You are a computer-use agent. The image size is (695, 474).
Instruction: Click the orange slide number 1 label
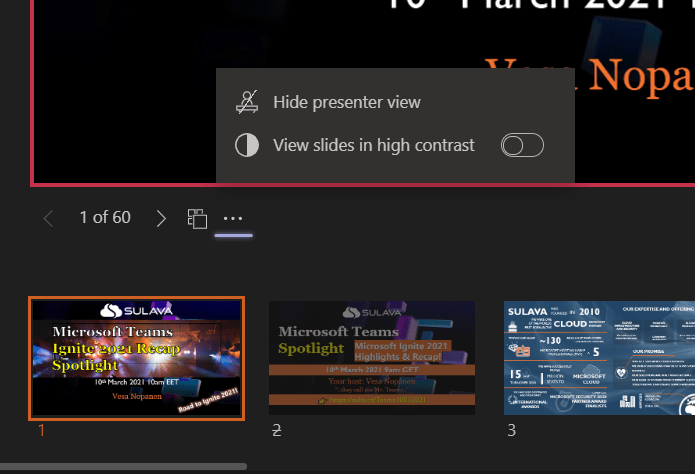(41, 430)
